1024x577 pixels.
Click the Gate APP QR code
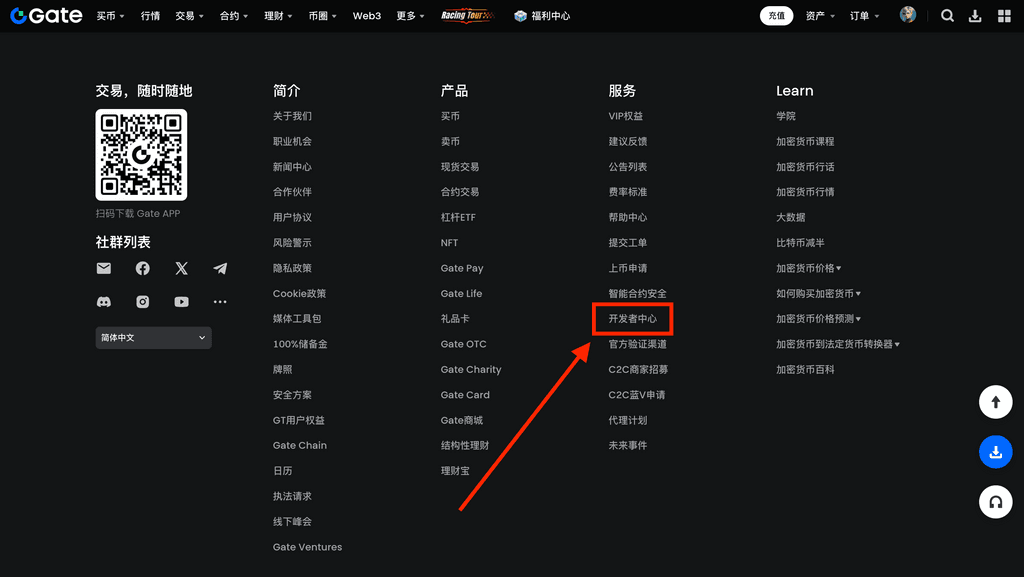pos(141,155)
